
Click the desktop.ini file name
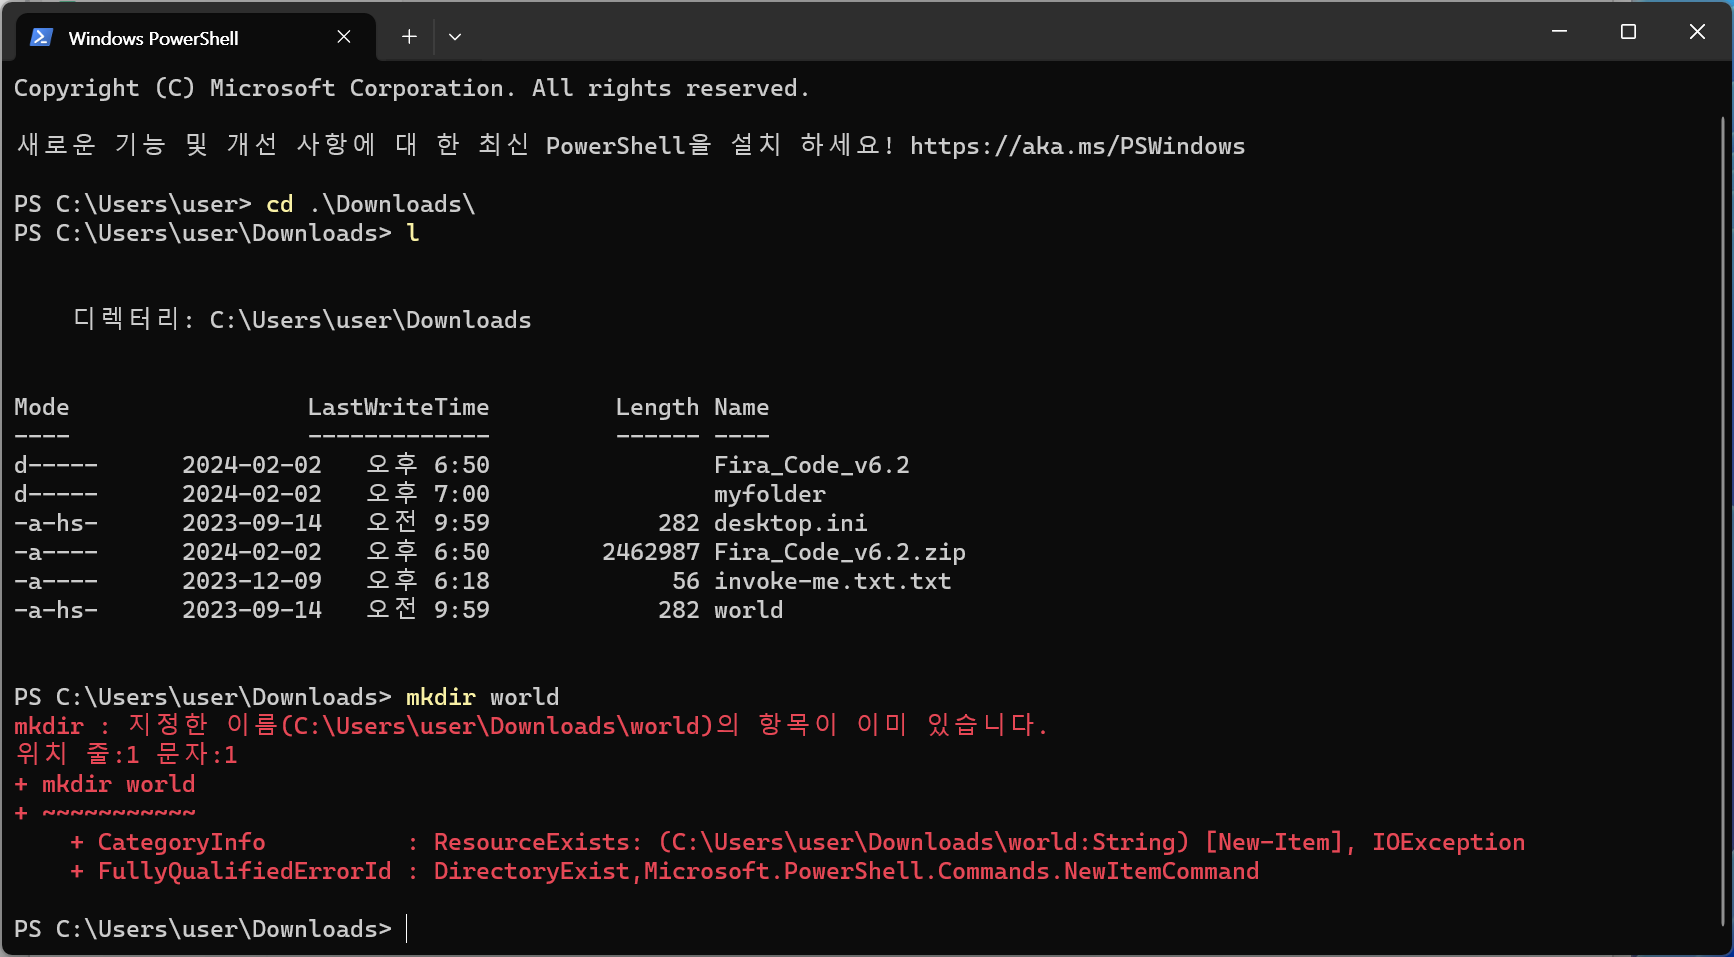791,523
